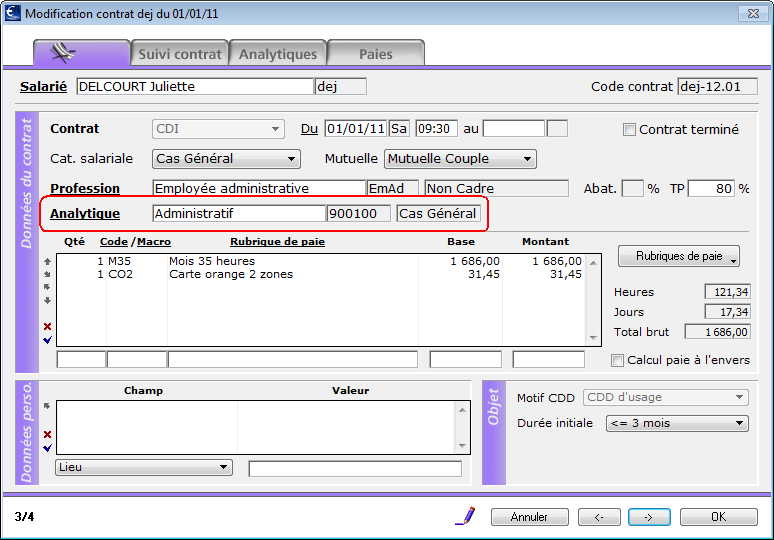774x540 pixels.
Task: Click the Jours field showing 17,34
Action: 728,312
